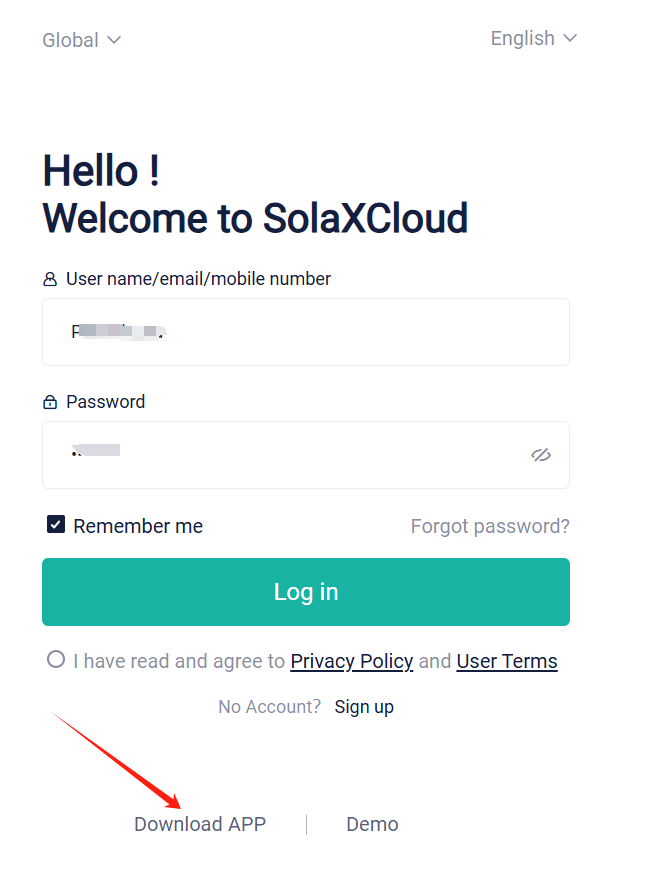Select the agreement radio button
The width and height of the screenshot is (671, 876).
pos(56,659)
